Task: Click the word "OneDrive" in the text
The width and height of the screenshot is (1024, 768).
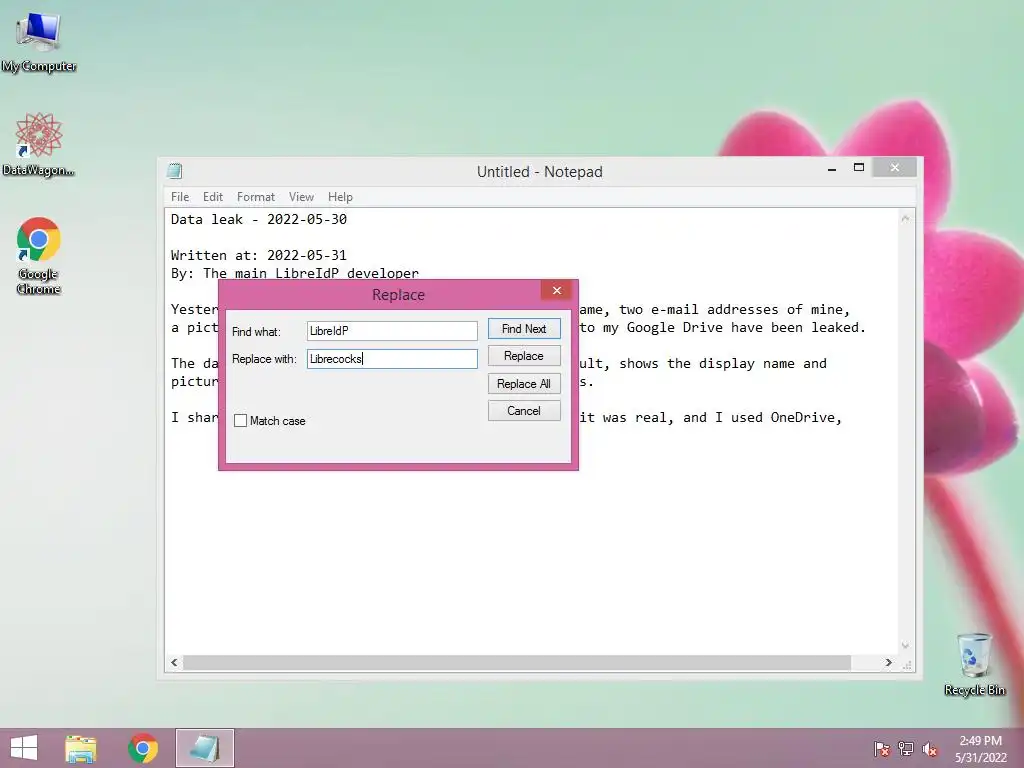Action: coord(802,417)
